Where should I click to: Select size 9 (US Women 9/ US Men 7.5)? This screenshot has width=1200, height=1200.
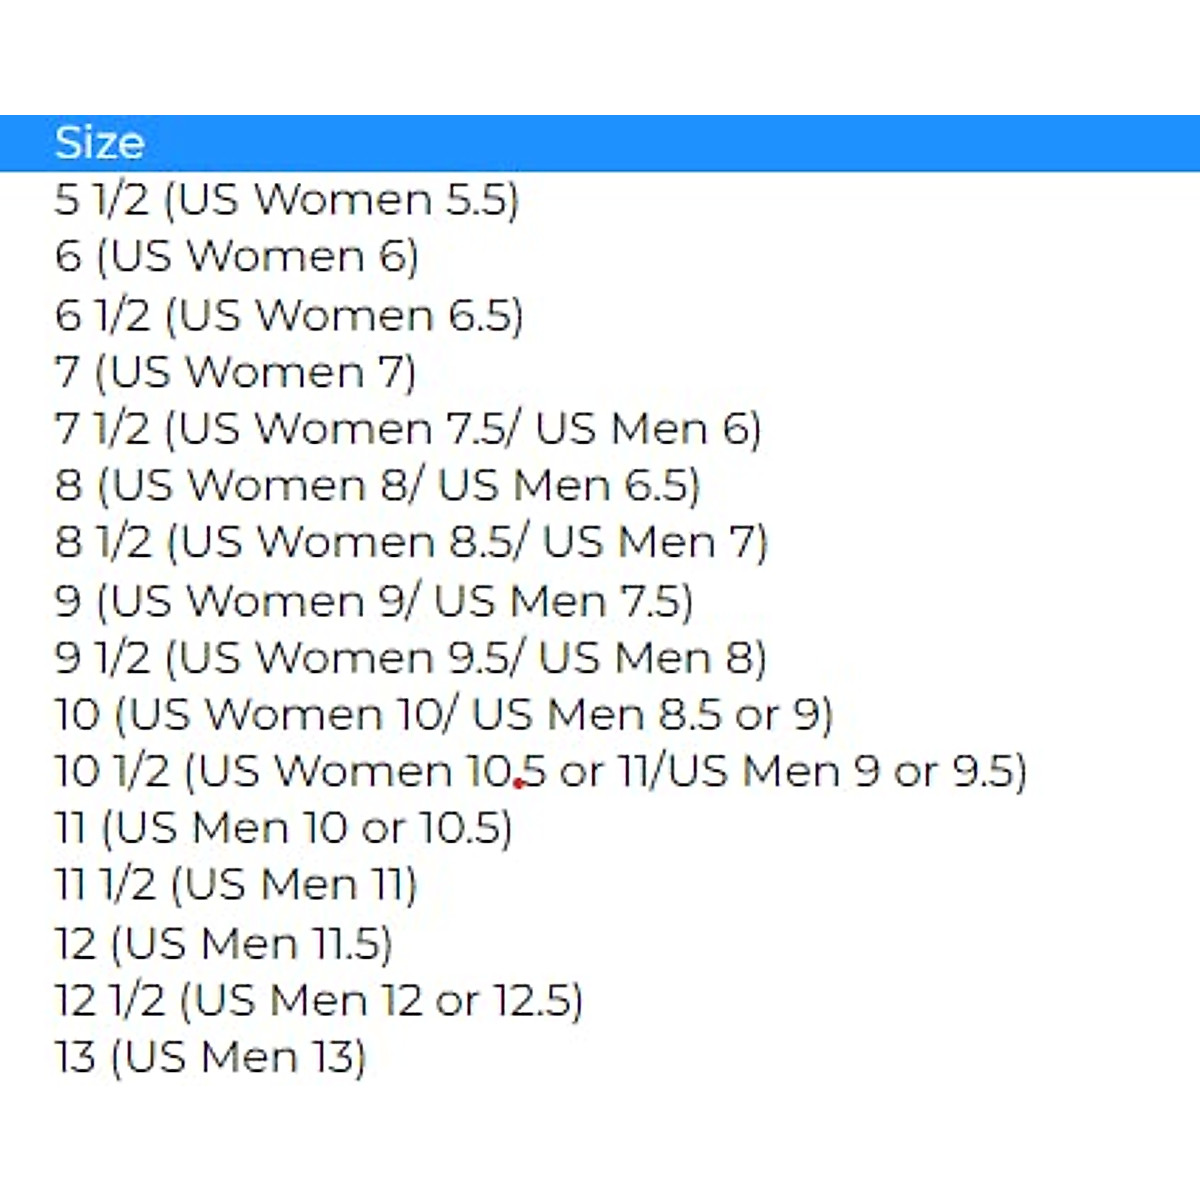coord(374,601)
